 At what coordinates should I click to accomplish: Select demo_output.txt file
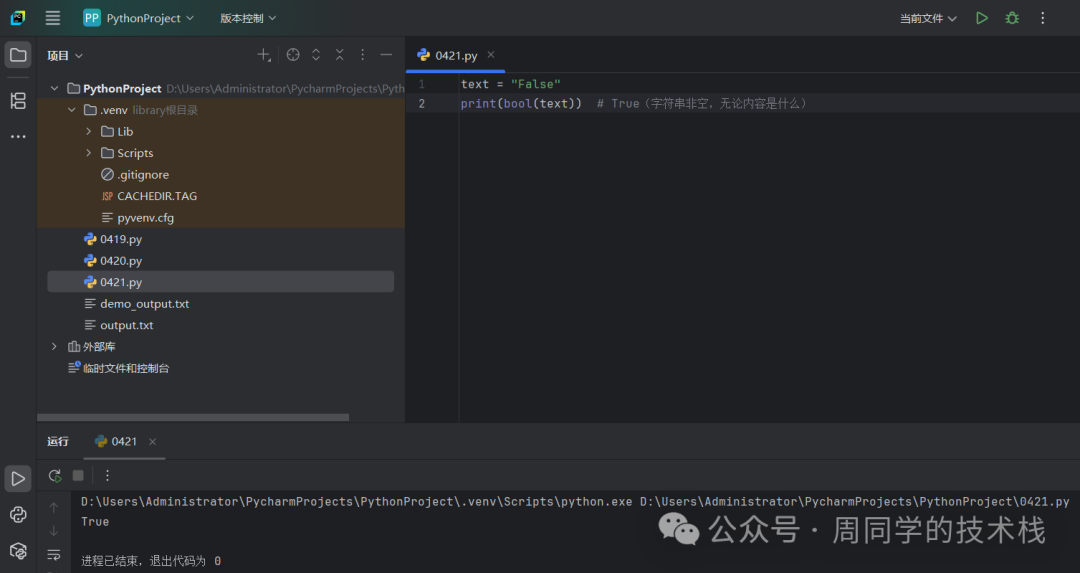pyautogui.click(x=136, y=304)
